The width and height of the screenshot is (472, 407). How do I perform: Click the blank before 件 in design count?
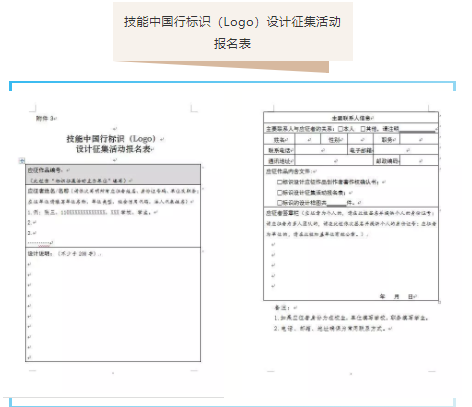[337, 203]
